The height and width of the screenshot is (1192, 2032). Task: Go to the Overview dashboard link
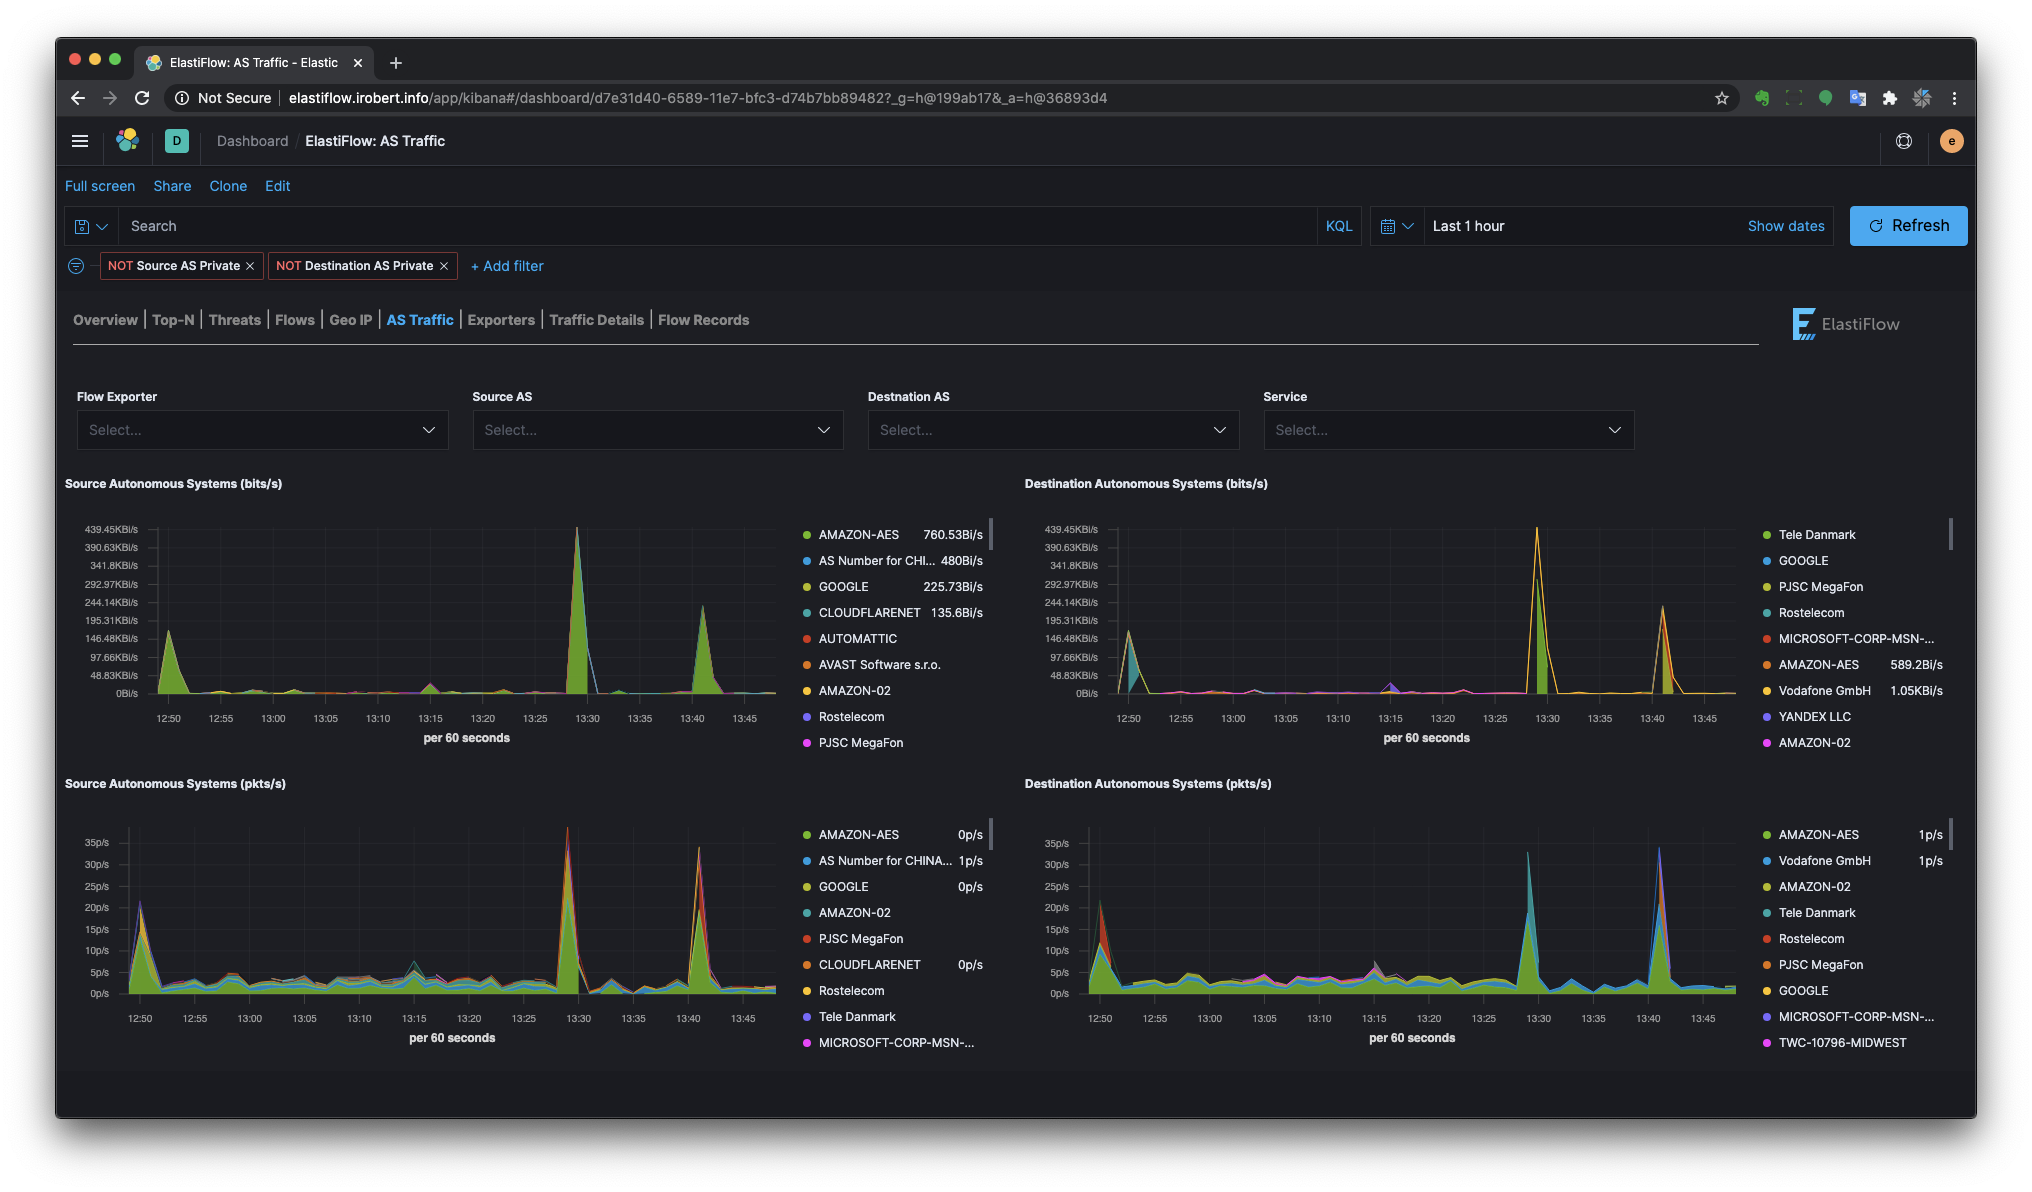pyautogui.click(x=105, y=320)
